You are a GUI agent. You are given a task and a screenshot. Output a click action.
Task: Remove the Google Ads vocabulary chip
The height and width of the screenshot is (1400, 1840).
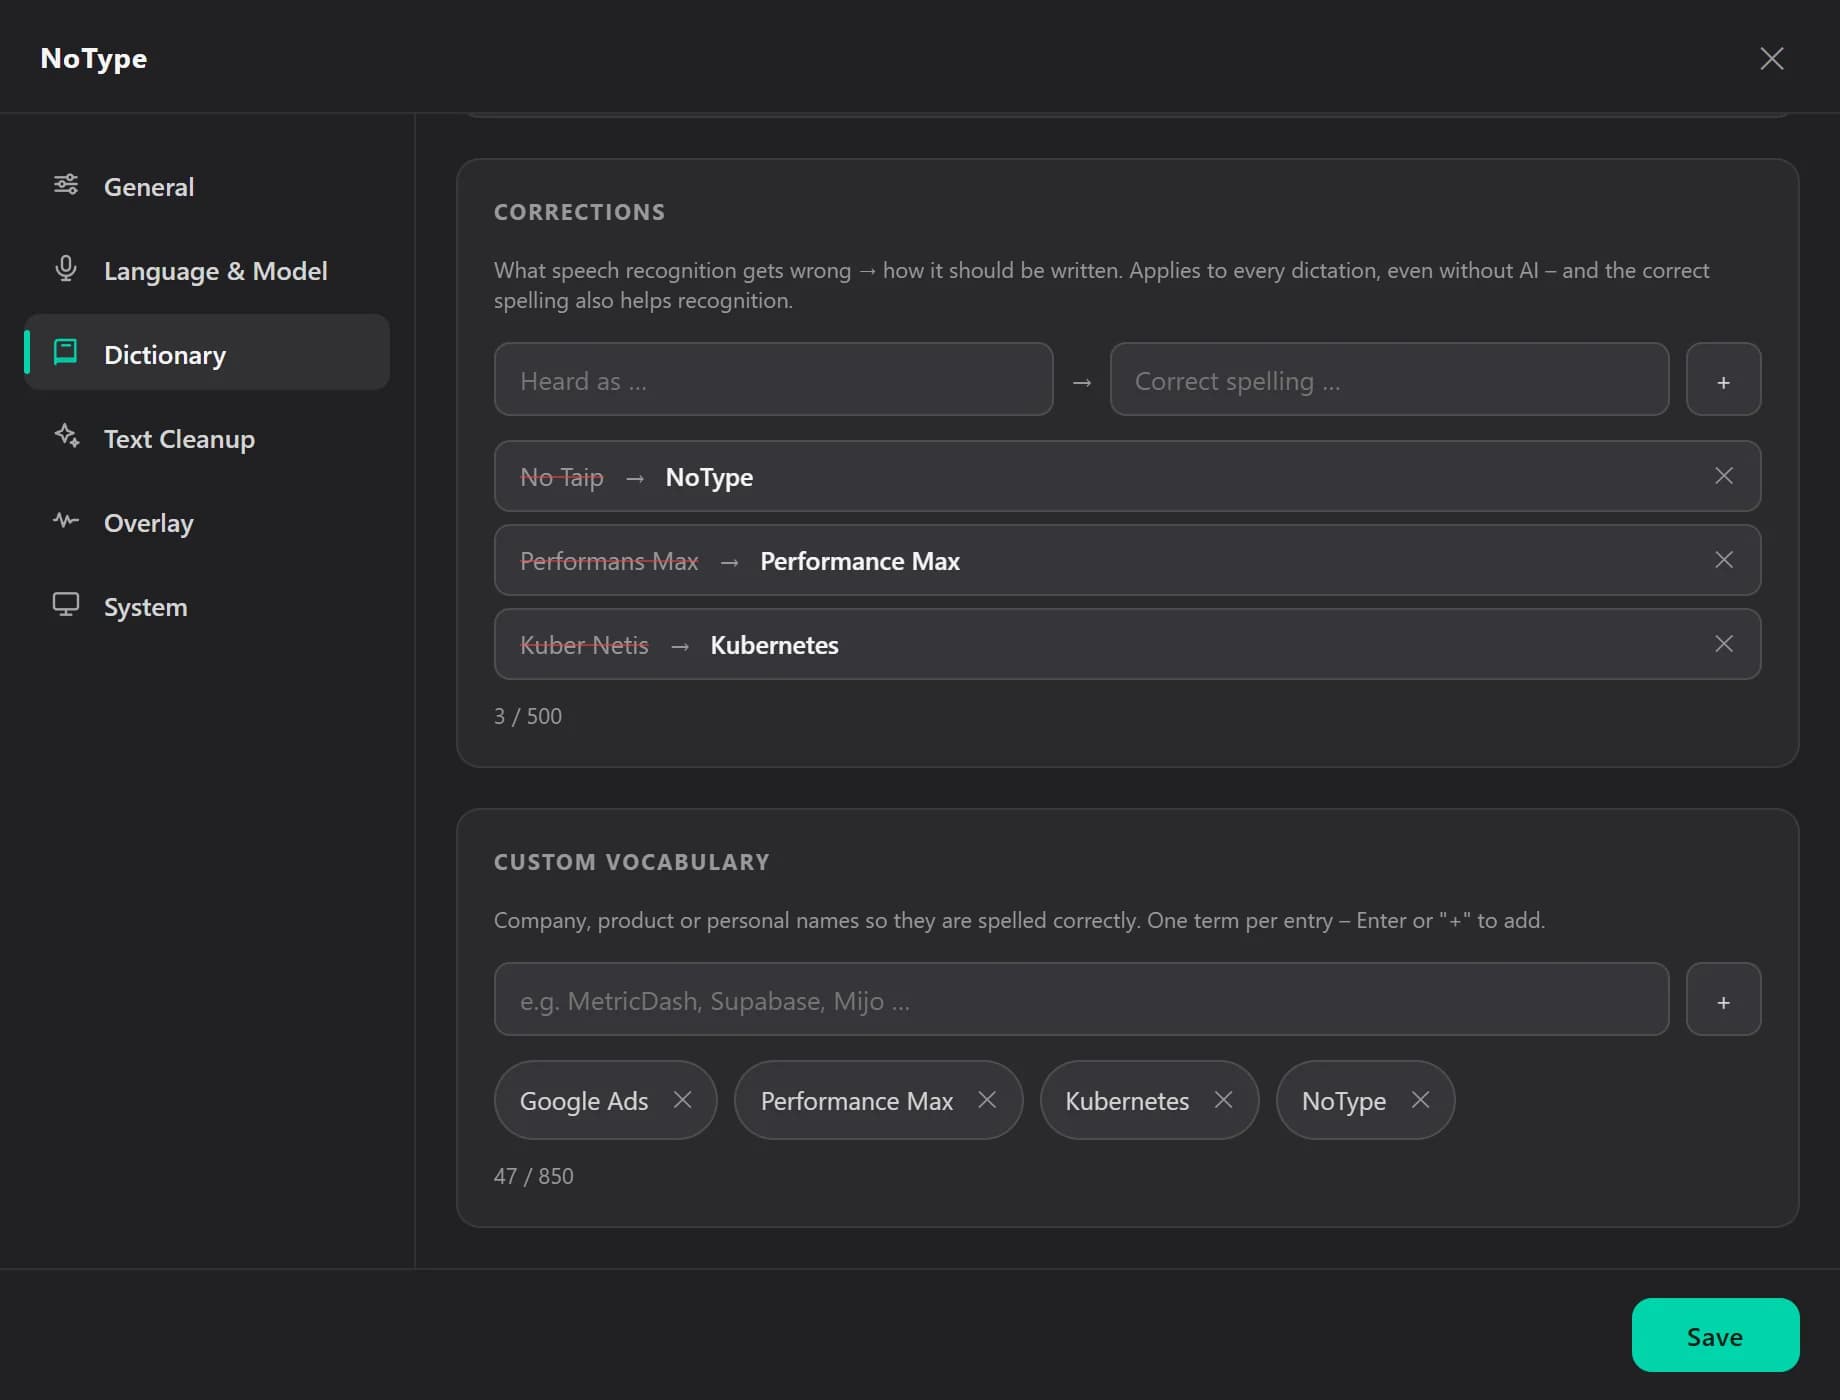pyautogui.click(x=683, y=1100)
